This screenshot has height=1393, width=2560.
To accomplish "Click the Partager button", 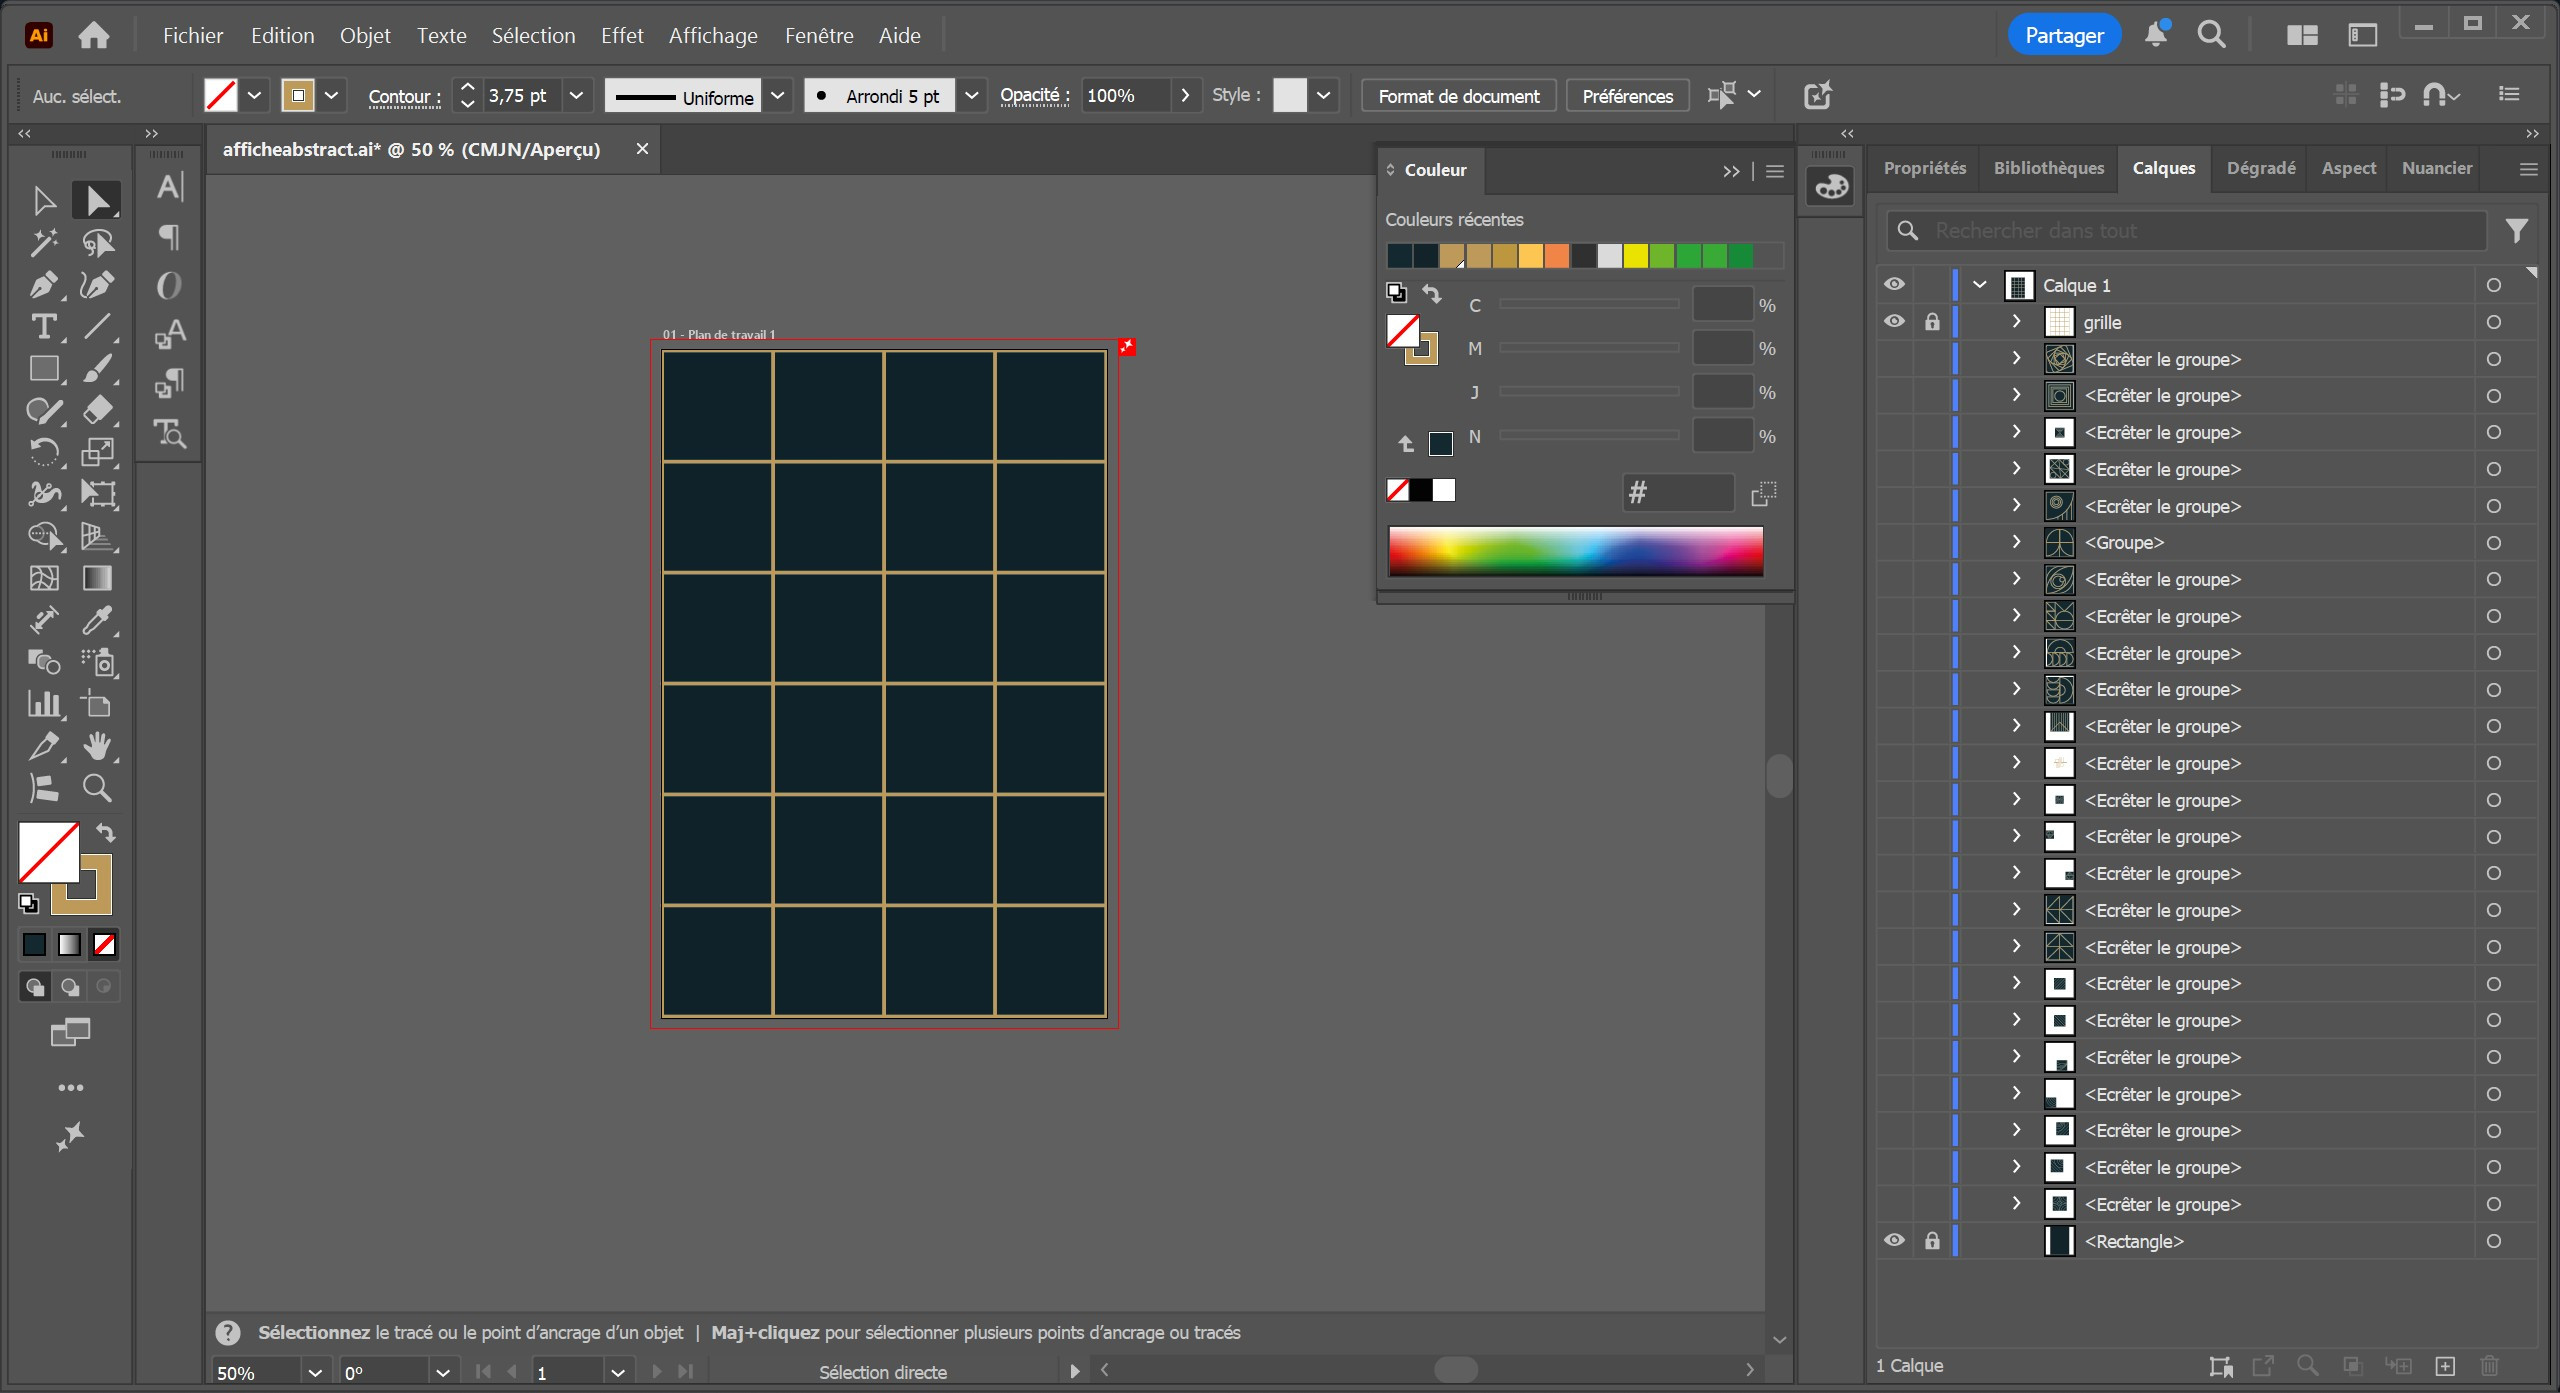I will click(2064, 36).
